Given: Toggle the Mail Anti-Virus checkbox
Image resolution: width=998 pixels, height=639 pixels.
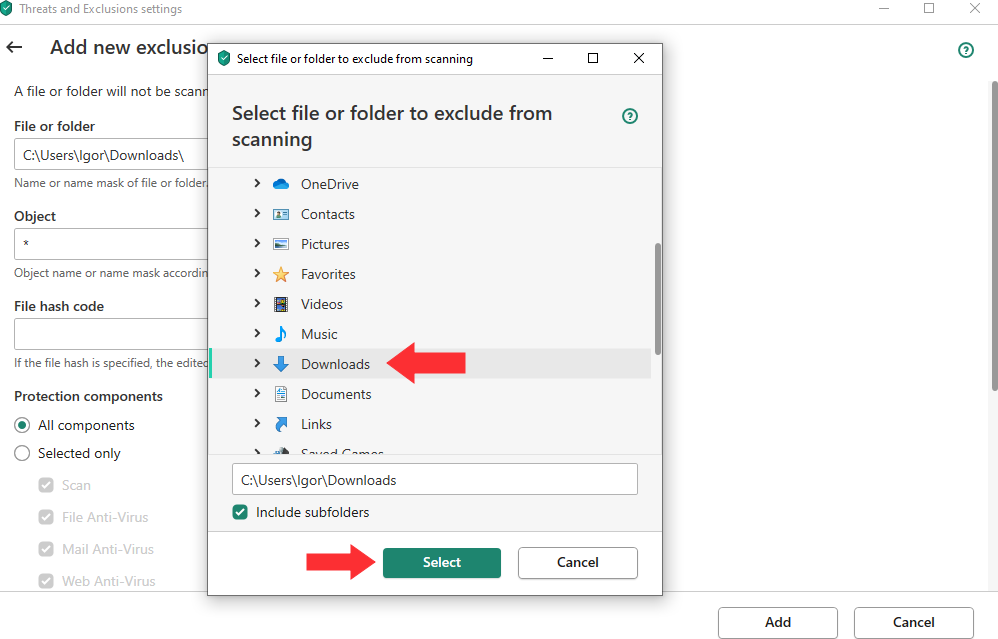Looking at the screenshot, I should click(x=46, y=549).
